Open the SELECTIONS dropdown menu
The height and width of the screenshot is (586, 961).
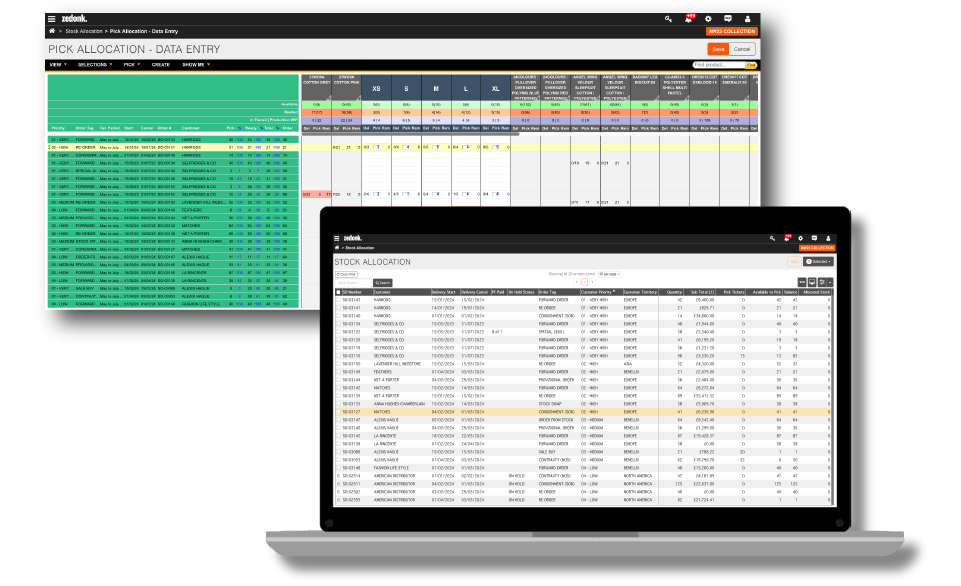click(95, 64)
